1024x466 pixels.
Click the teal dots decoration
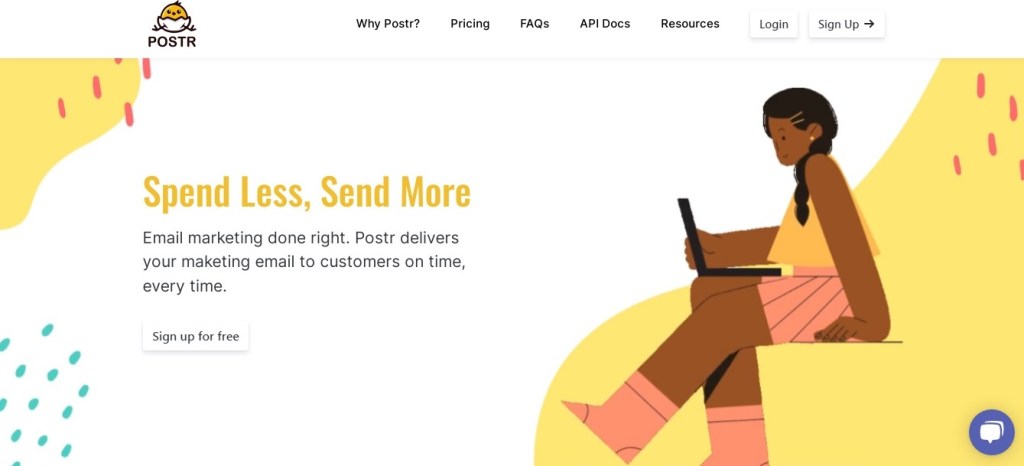tap(42, 393)
